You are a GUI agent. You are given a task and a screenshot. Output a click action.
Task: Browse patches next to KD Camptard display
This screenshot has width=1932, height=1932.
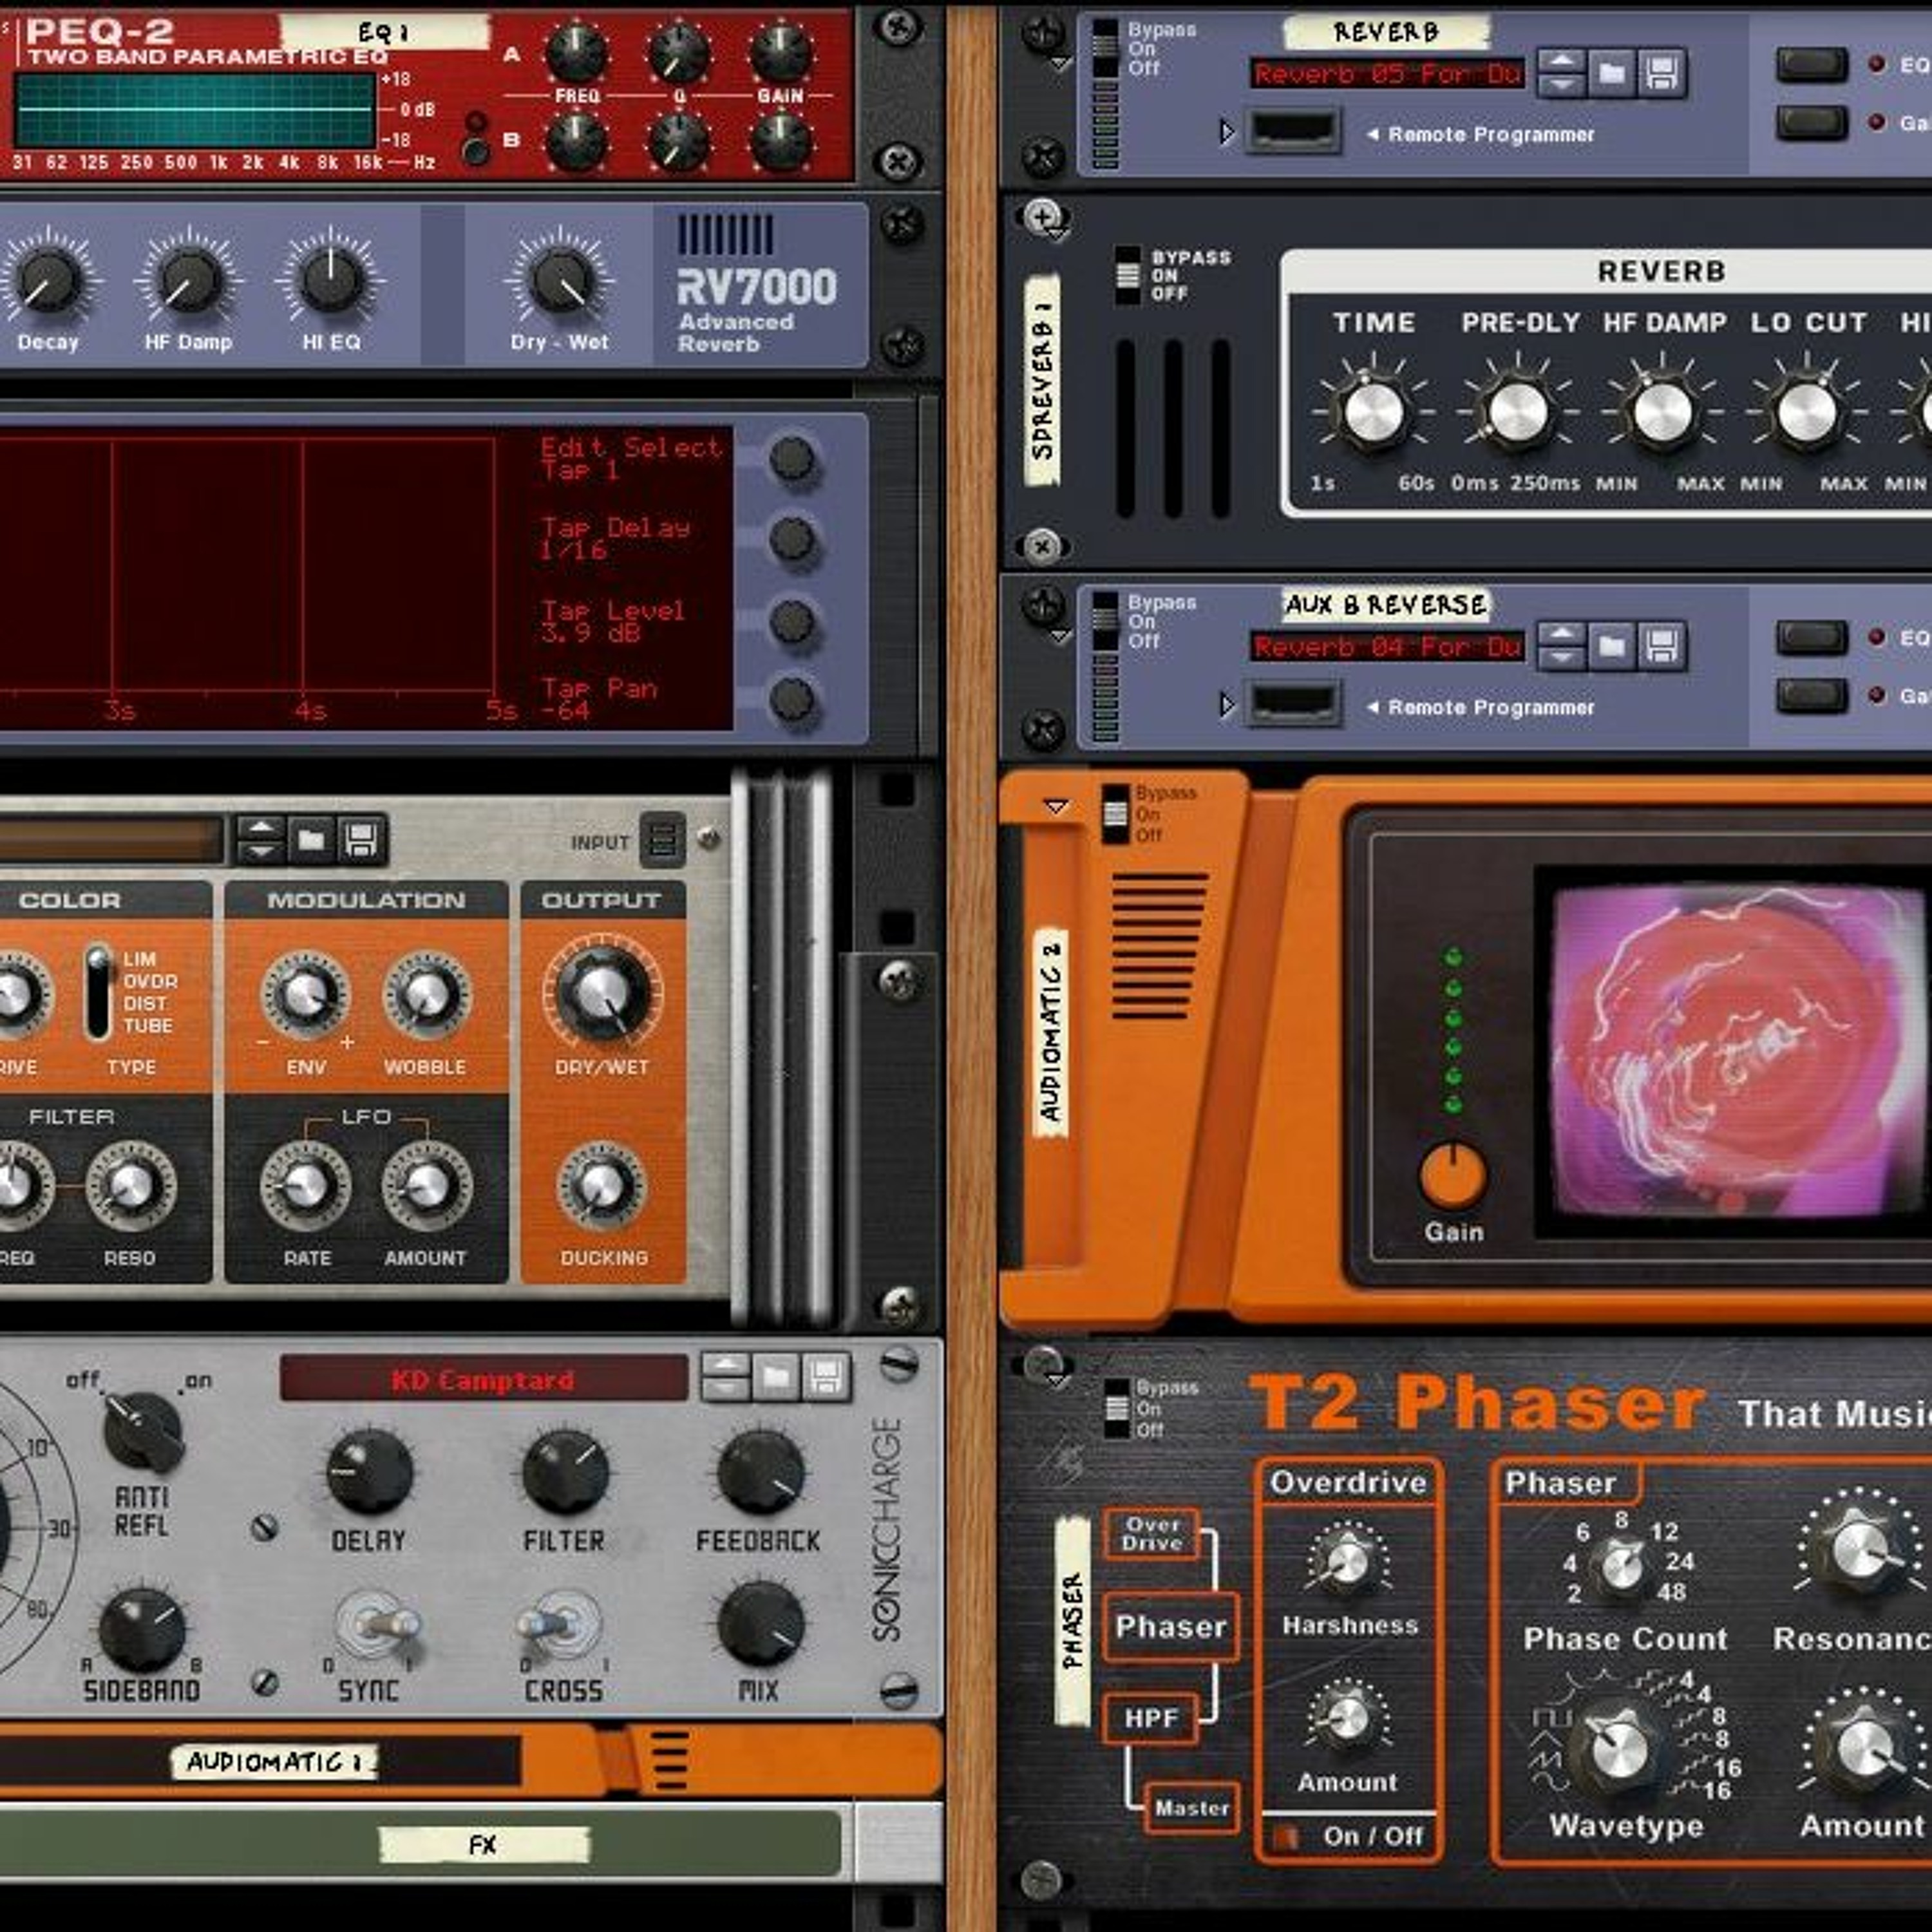tap(776, 1377)
